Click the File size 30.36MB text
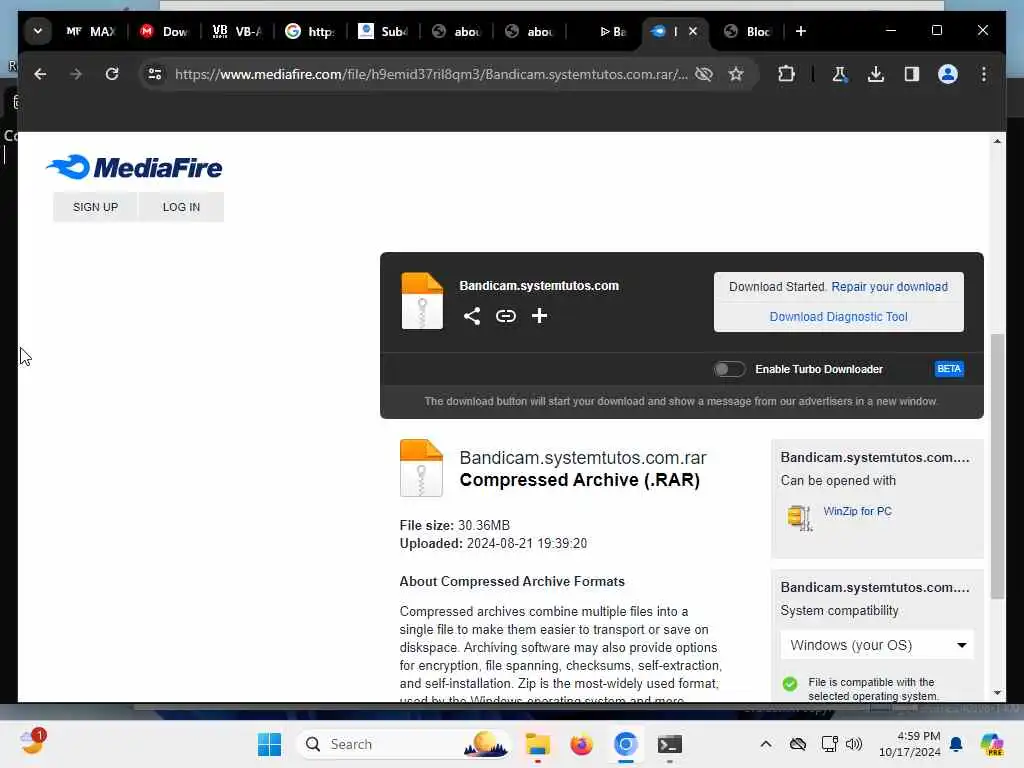Image resolution: width=1024 pixels, height=768 pixels. pyautogui.click(x=455, y=525)
